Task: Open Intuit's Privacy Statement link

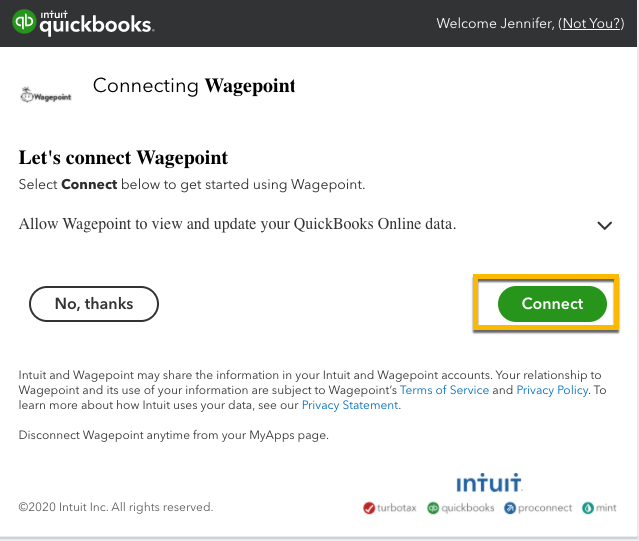Action: pos(350,405)
